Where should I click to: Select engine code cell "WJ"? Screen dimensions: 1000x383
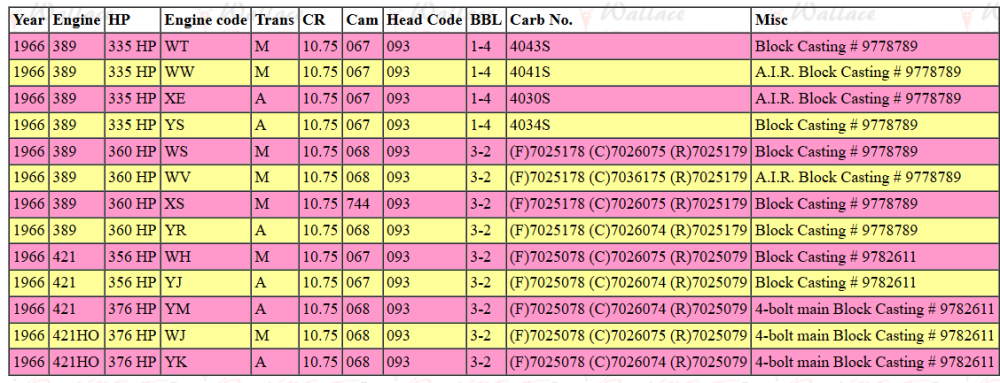coord(206,336)
